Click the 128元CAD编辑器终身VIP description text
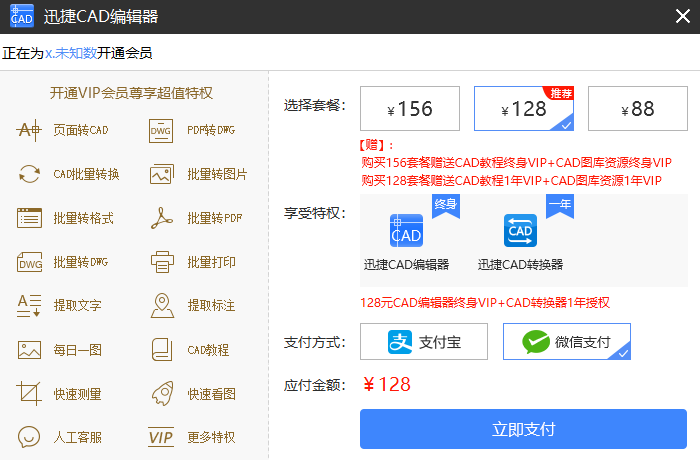Image resolution: width=700 pixels, height=460 pixels. (x=485, y=303)
